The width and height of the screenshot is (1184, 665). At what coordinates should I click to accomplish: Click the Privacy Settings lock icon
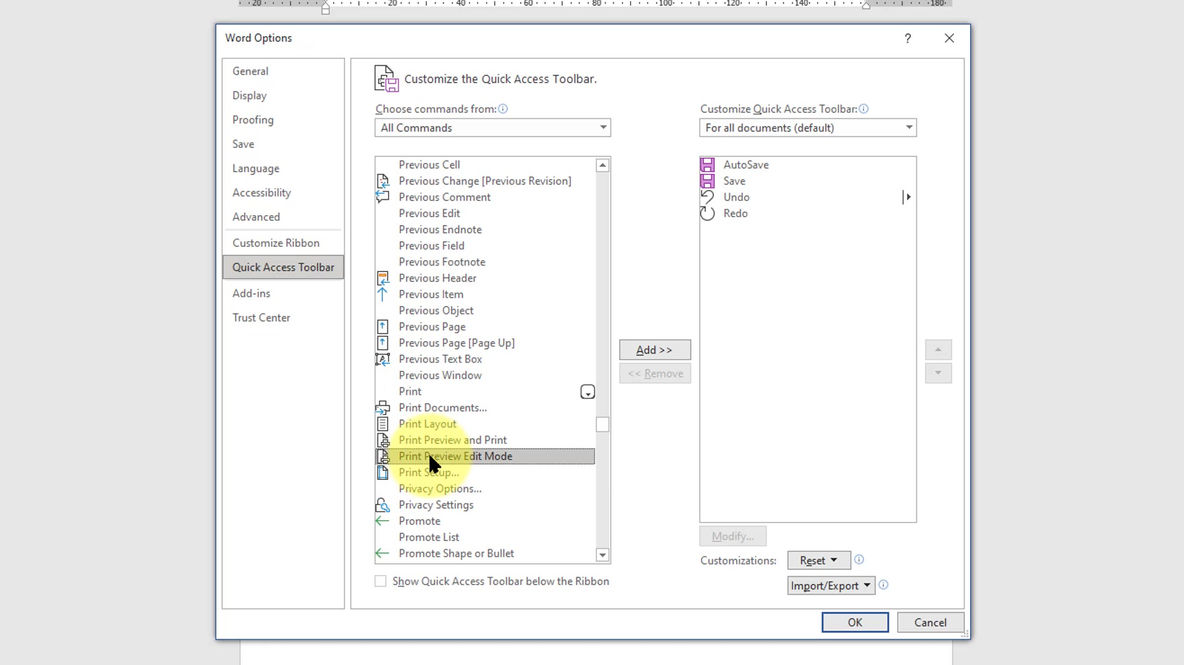pos(383,505)
